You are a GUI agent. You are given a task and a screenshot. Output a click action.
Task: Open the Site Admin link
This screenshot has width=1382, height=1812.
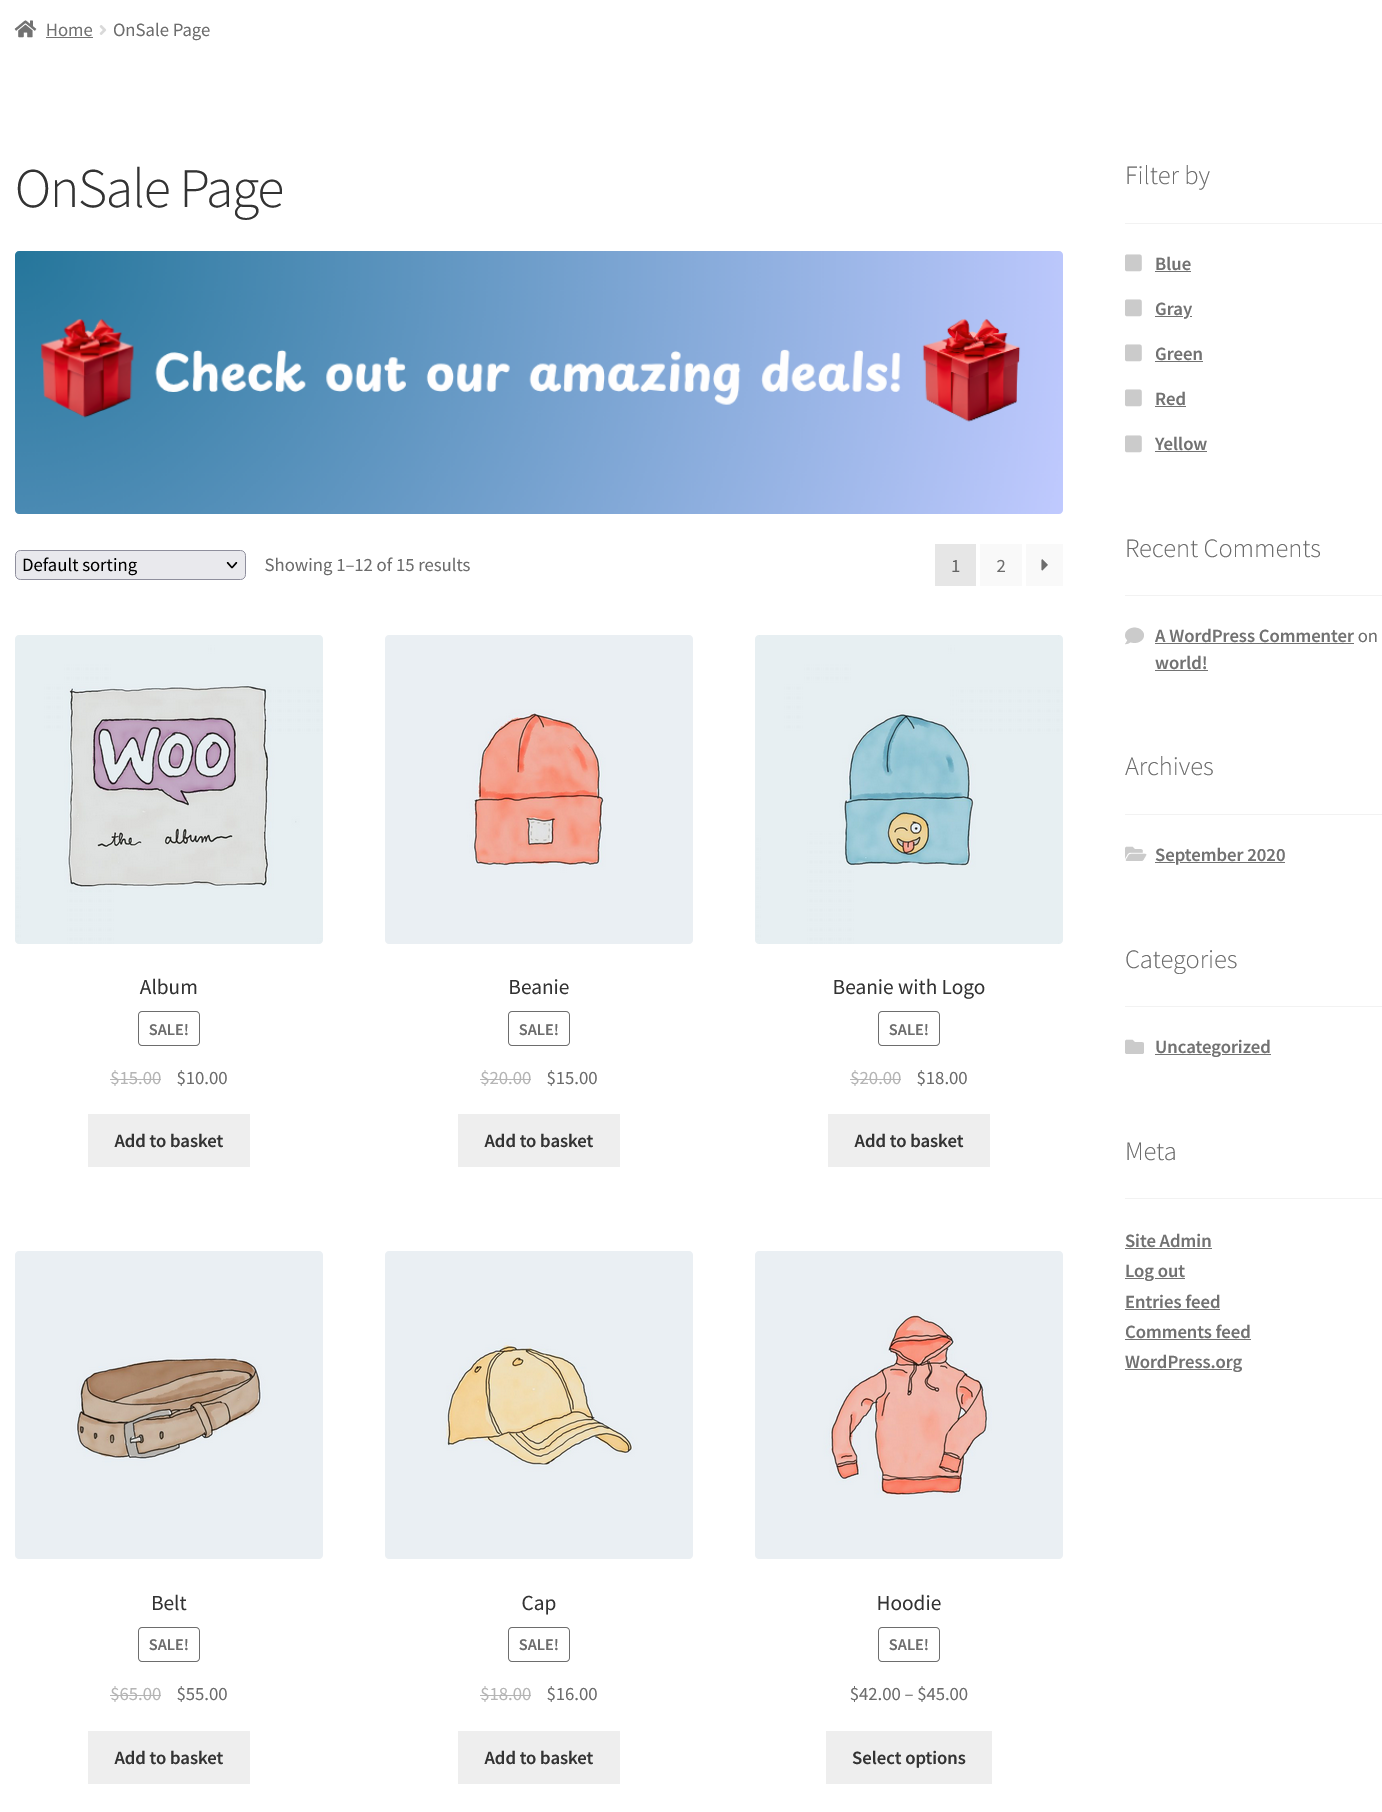pyautogui.click(x=1168, y=1241)
